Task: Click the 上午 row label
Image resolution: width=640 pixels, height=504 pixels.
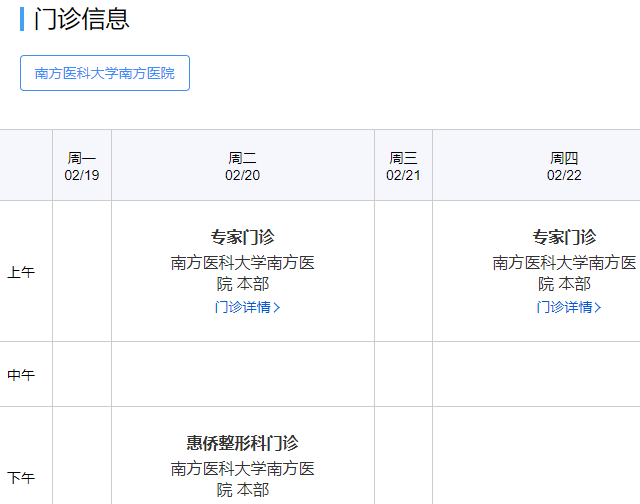Action: click(21, 272)
